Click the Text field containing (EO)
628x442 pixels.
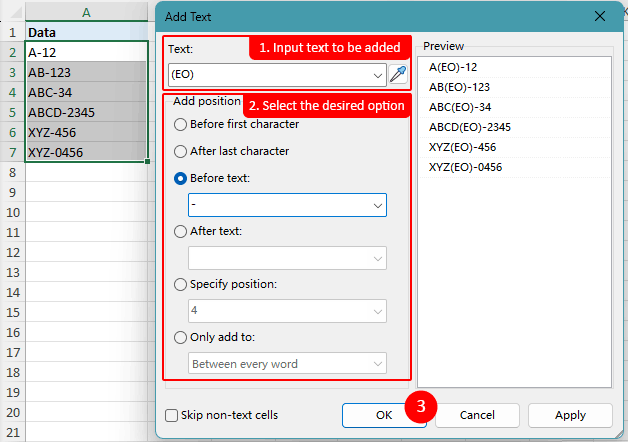(x=268, y=75)
